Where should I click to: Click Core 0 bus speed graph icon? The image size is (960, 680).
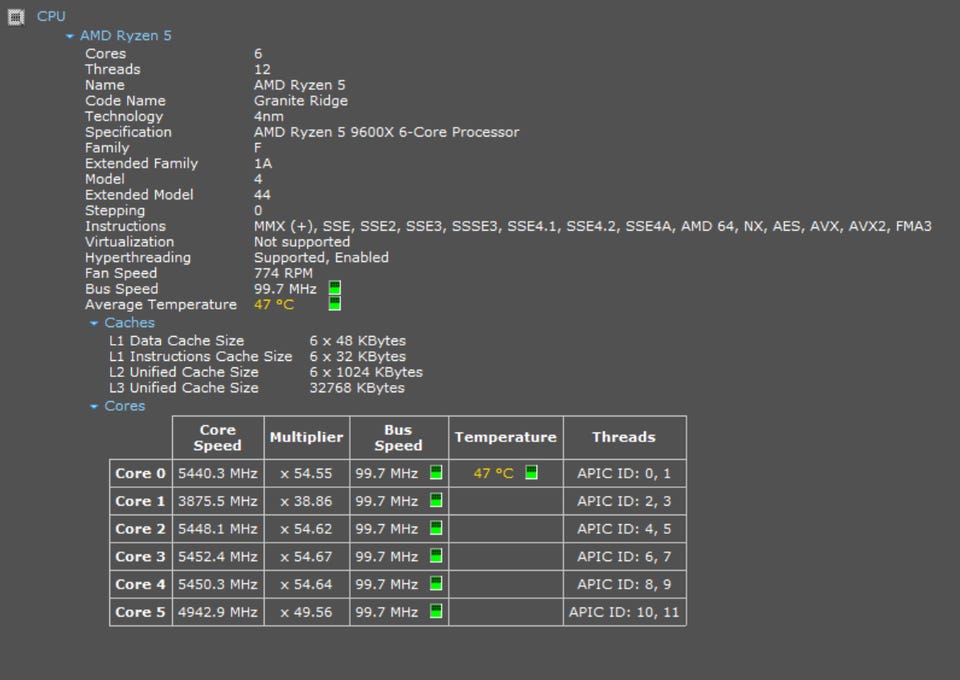click(436, 472)
